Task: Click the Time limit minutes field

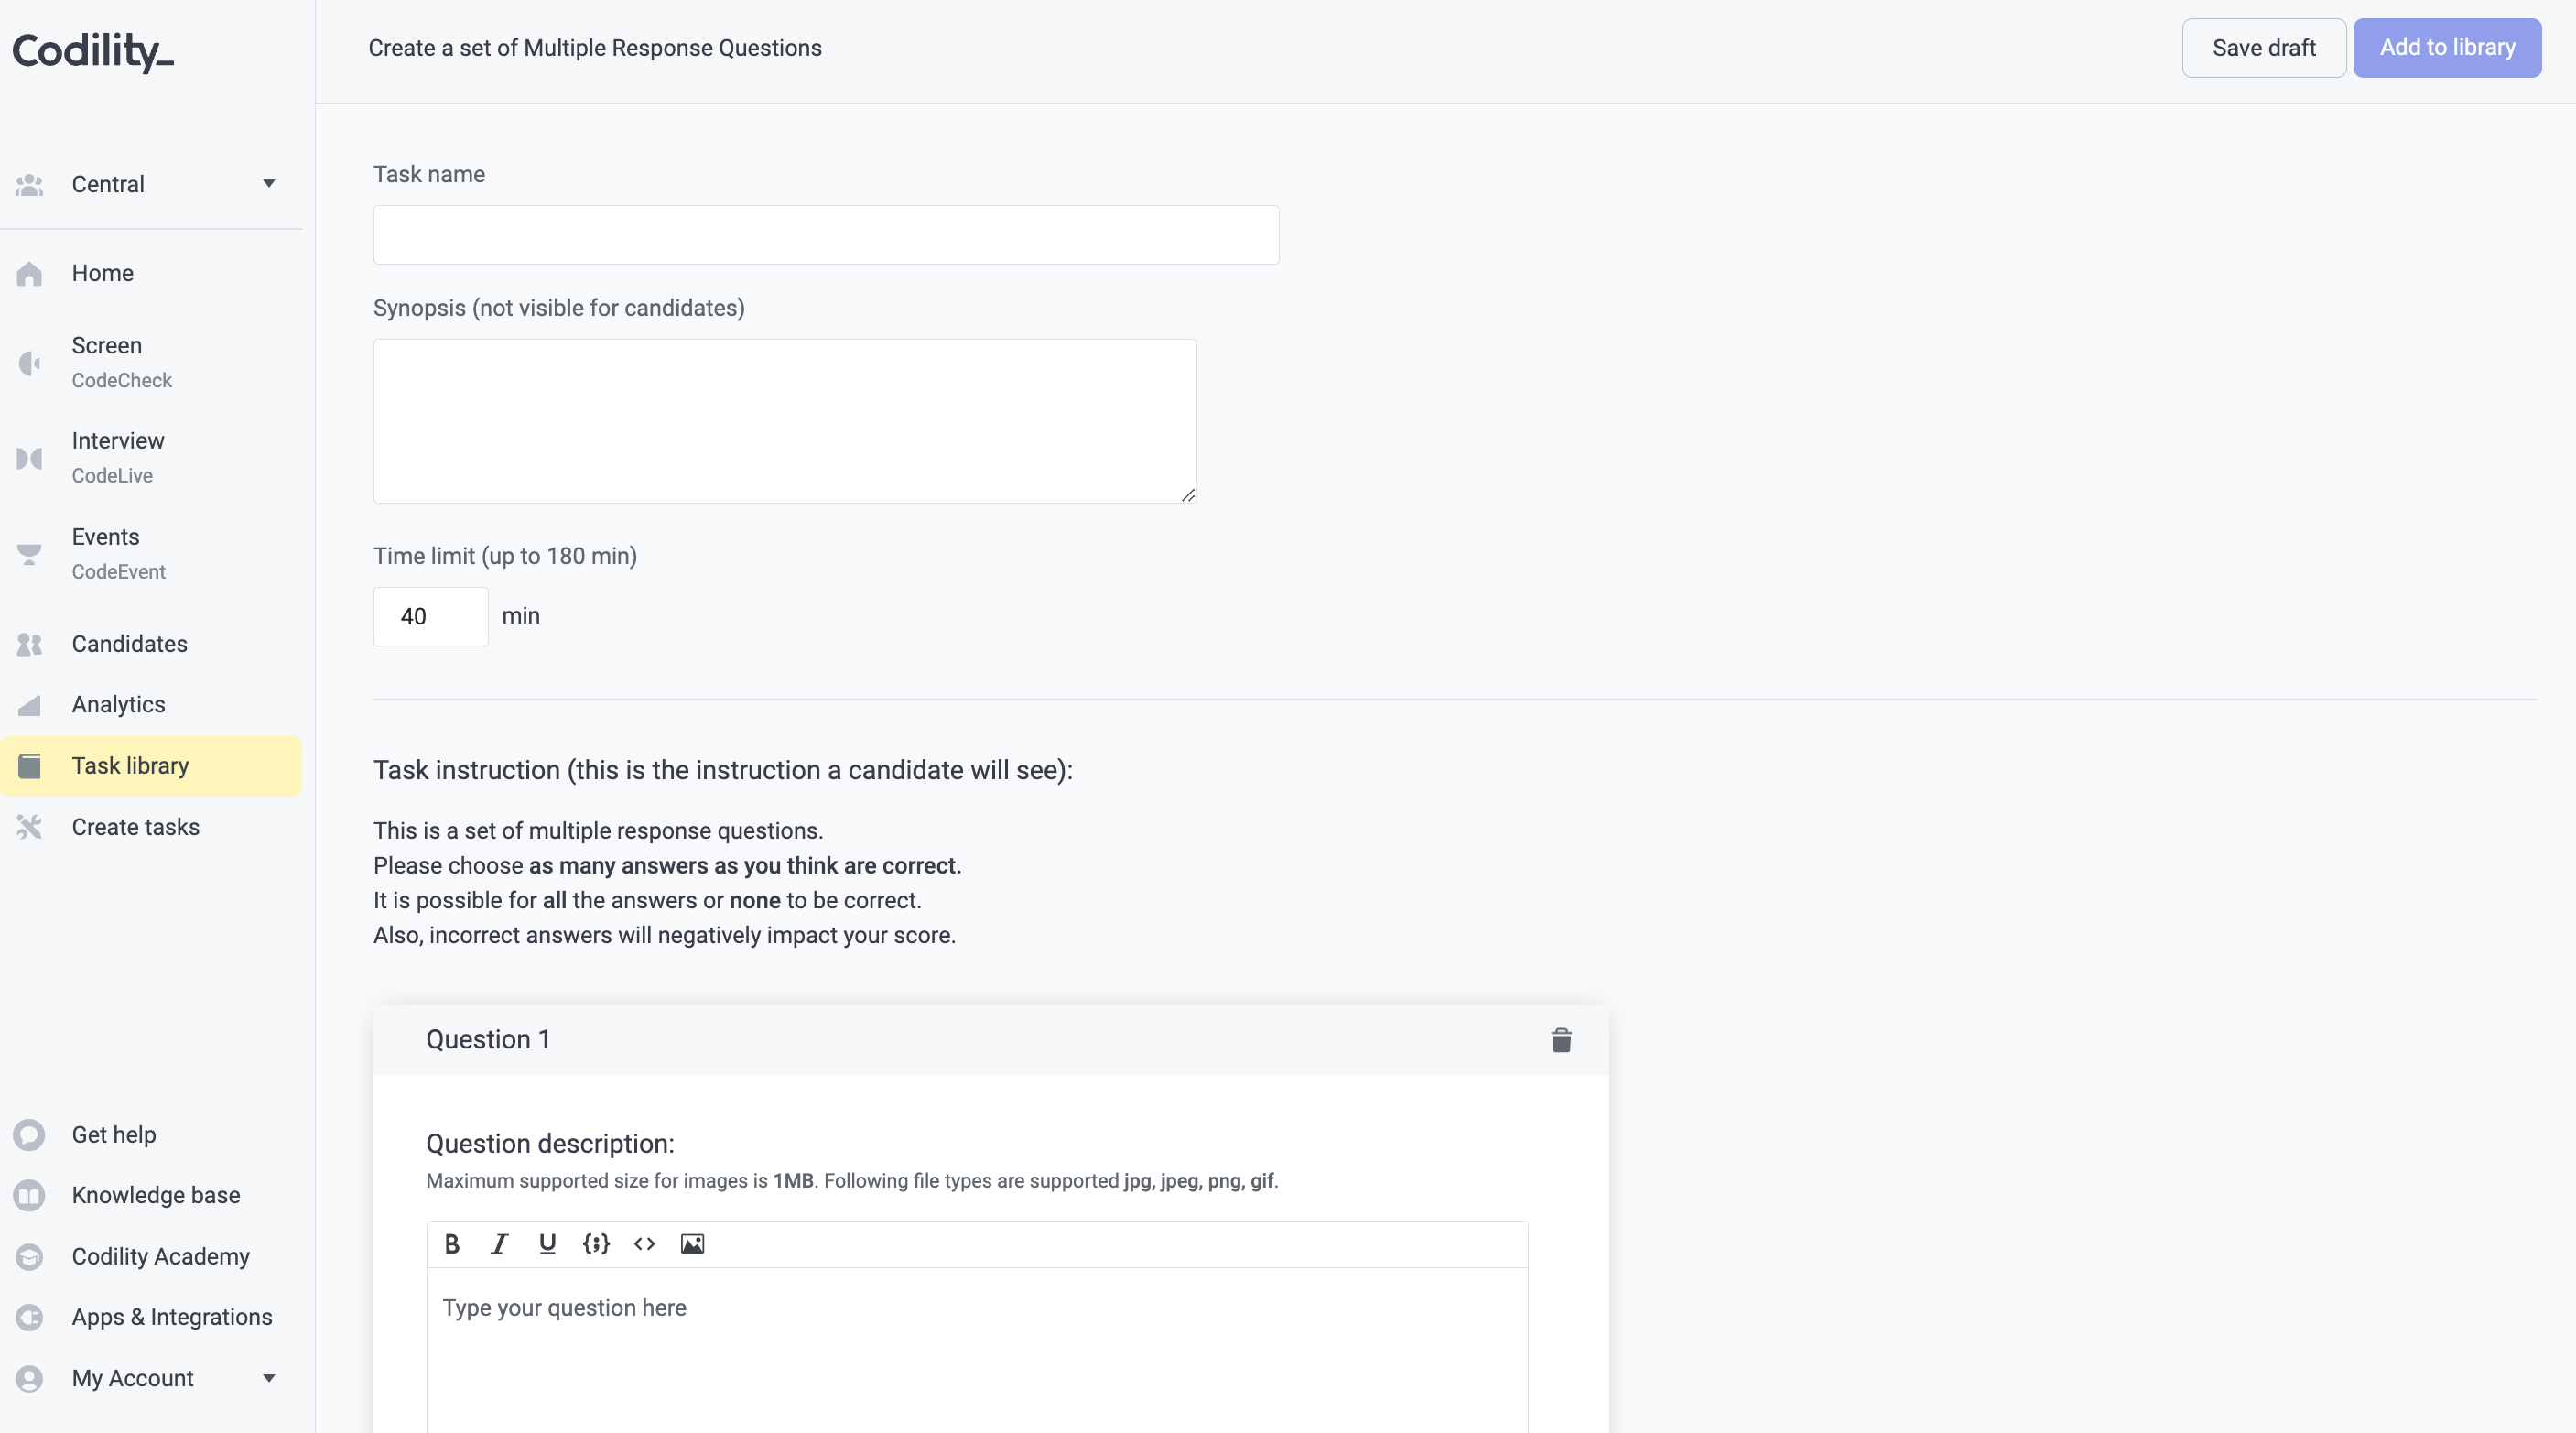Action: pos(431,617)
